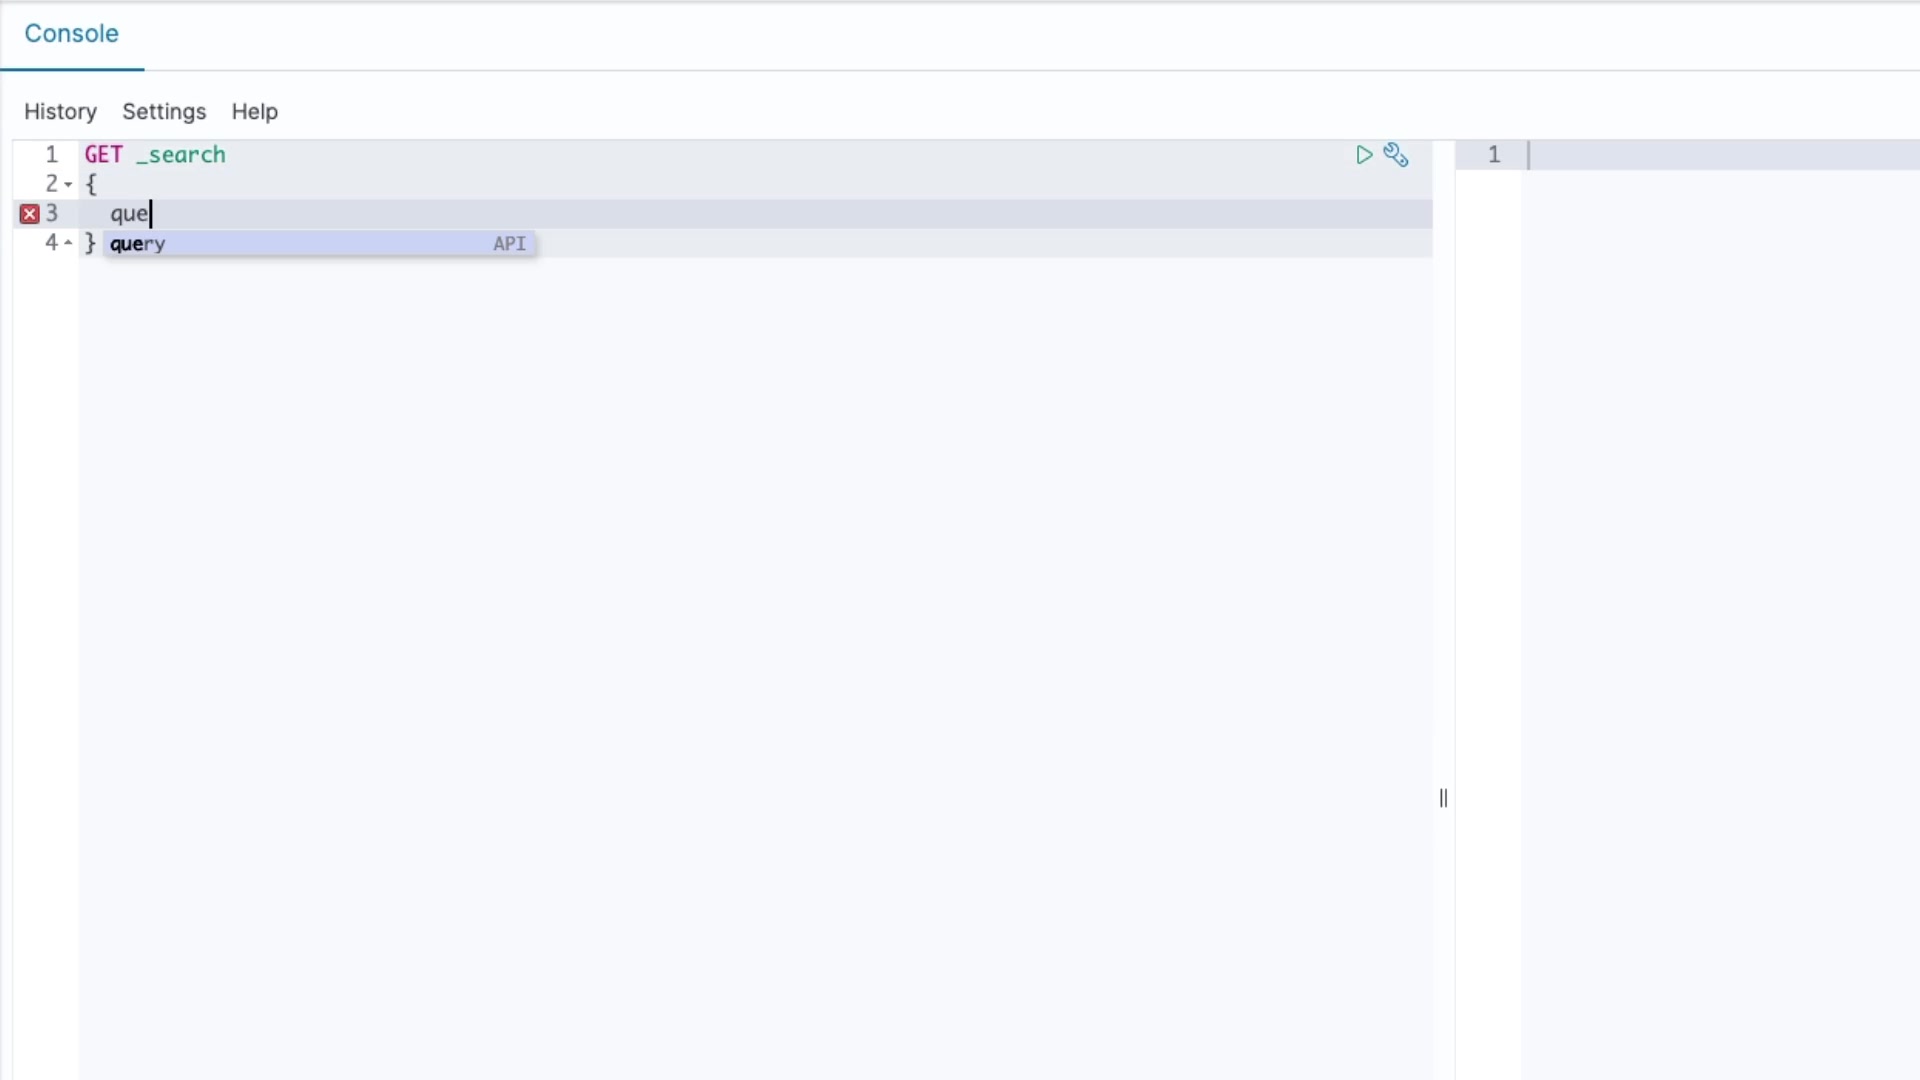Switch to the Console tab
Image resolution: width=1920 pixels, height=1080 pixels.
(71, 34)
